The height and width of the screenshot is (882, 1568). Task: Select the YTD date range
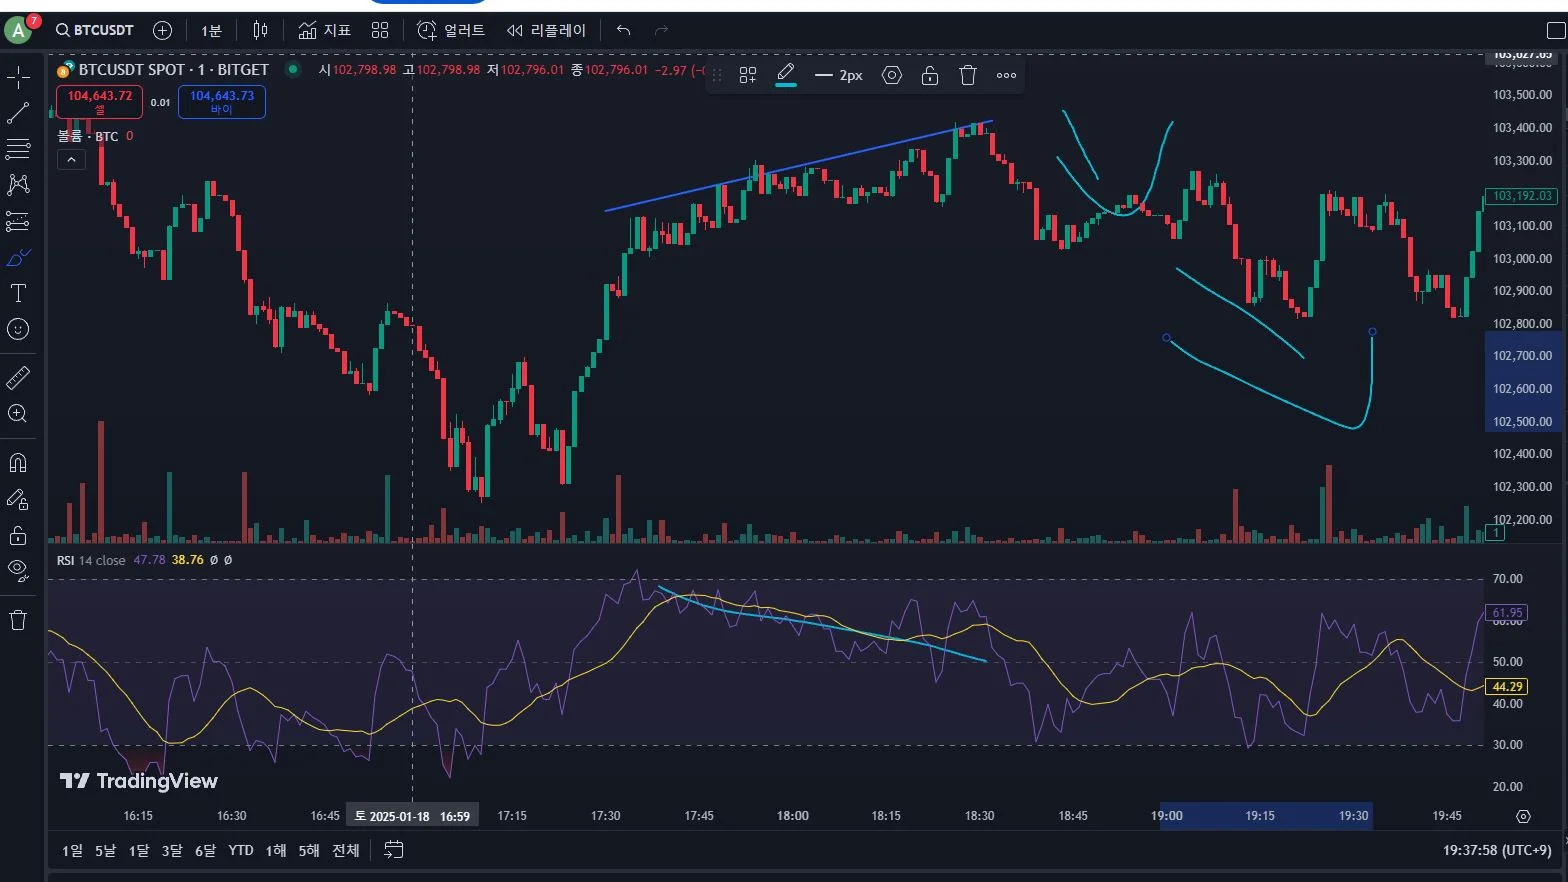tap(241, 851)
